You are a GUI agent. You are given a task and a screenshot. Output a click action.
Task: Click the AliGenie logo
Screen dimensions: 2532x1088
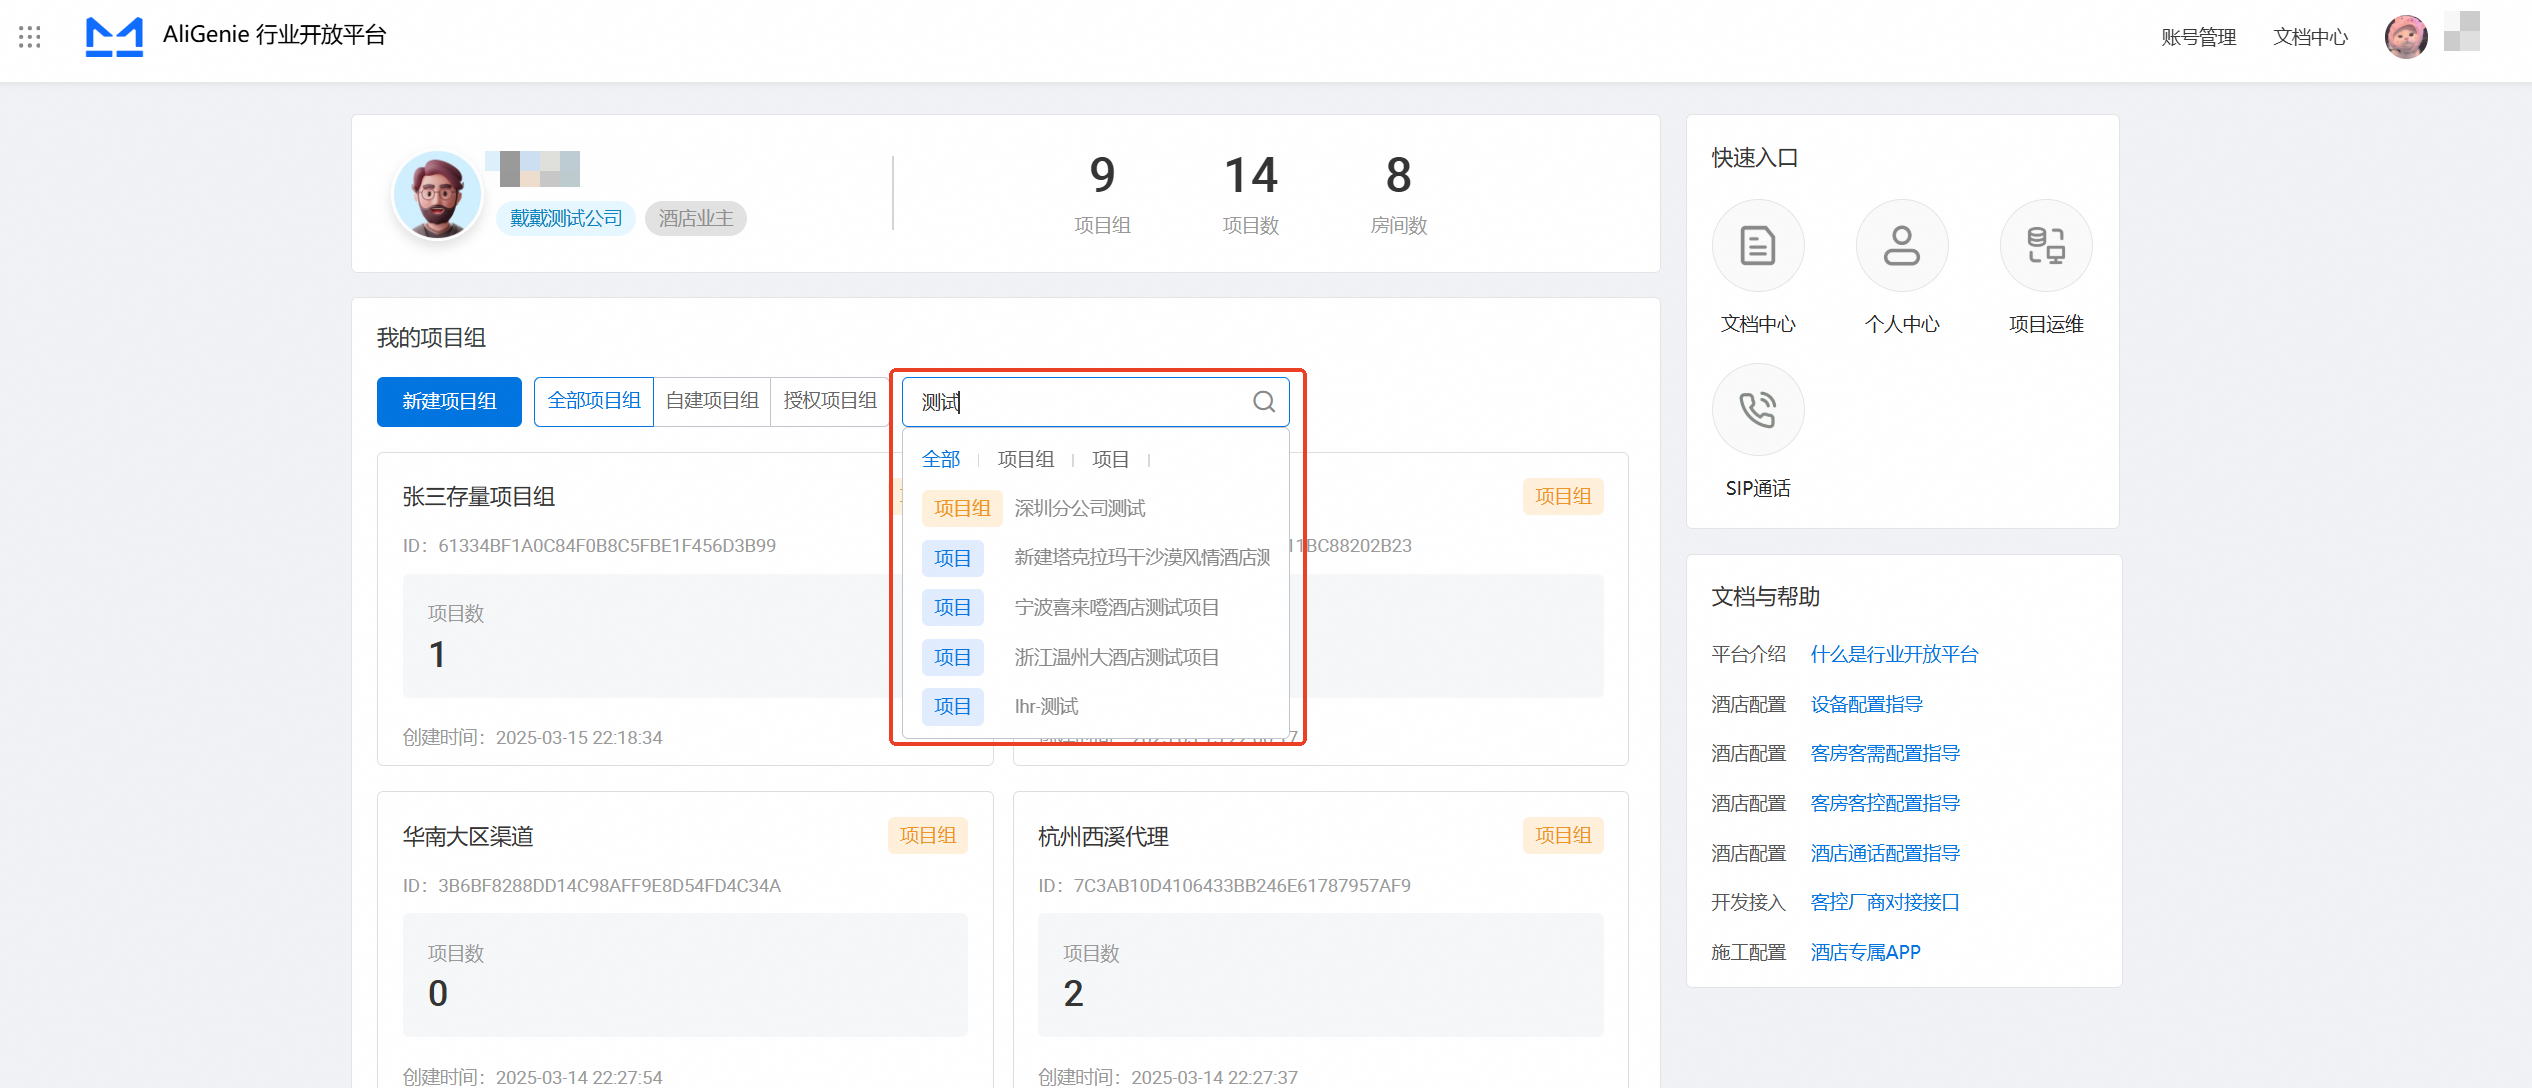(x=114, y=37)
